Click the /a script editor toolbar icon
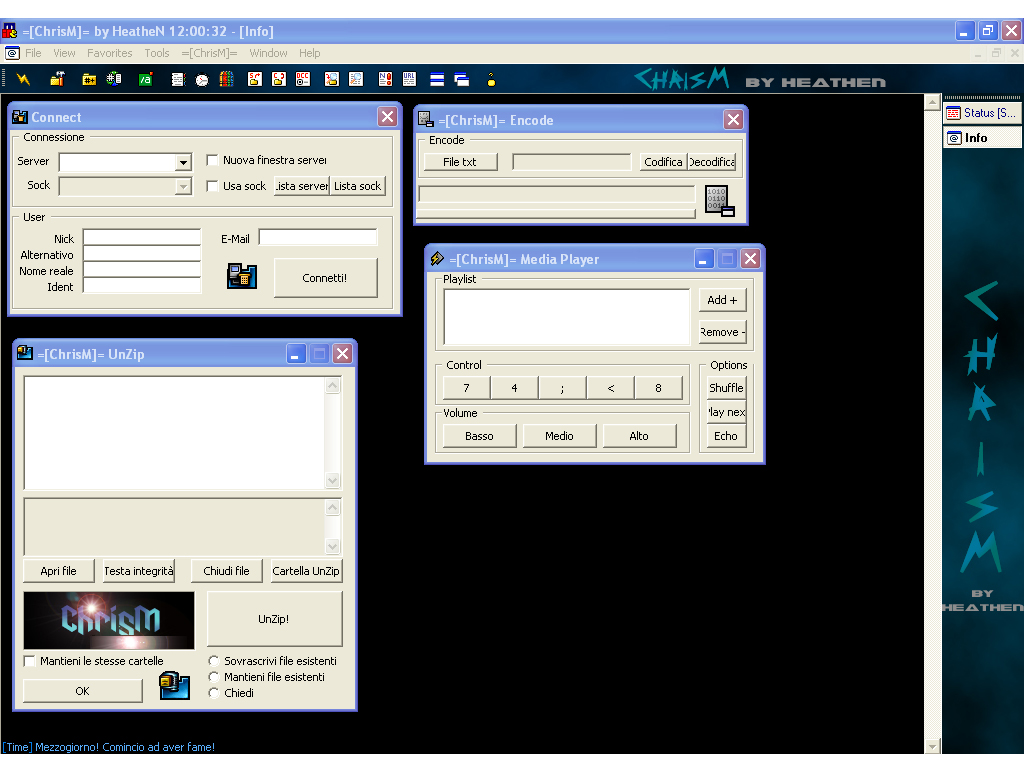1024x768 pixels. pos(145,79)
